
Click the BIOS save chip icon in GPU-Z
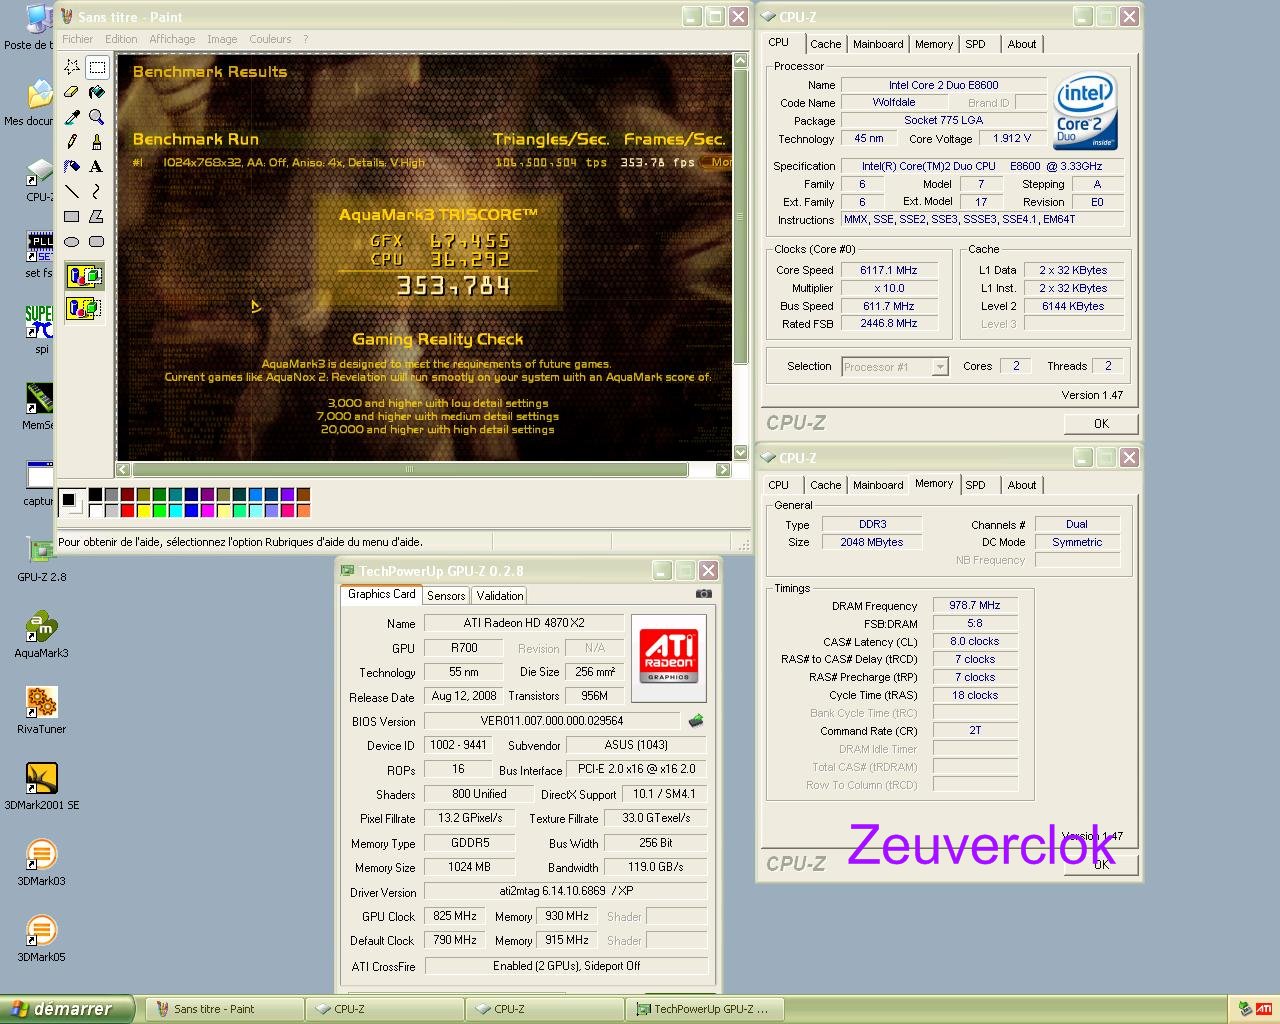696,721
